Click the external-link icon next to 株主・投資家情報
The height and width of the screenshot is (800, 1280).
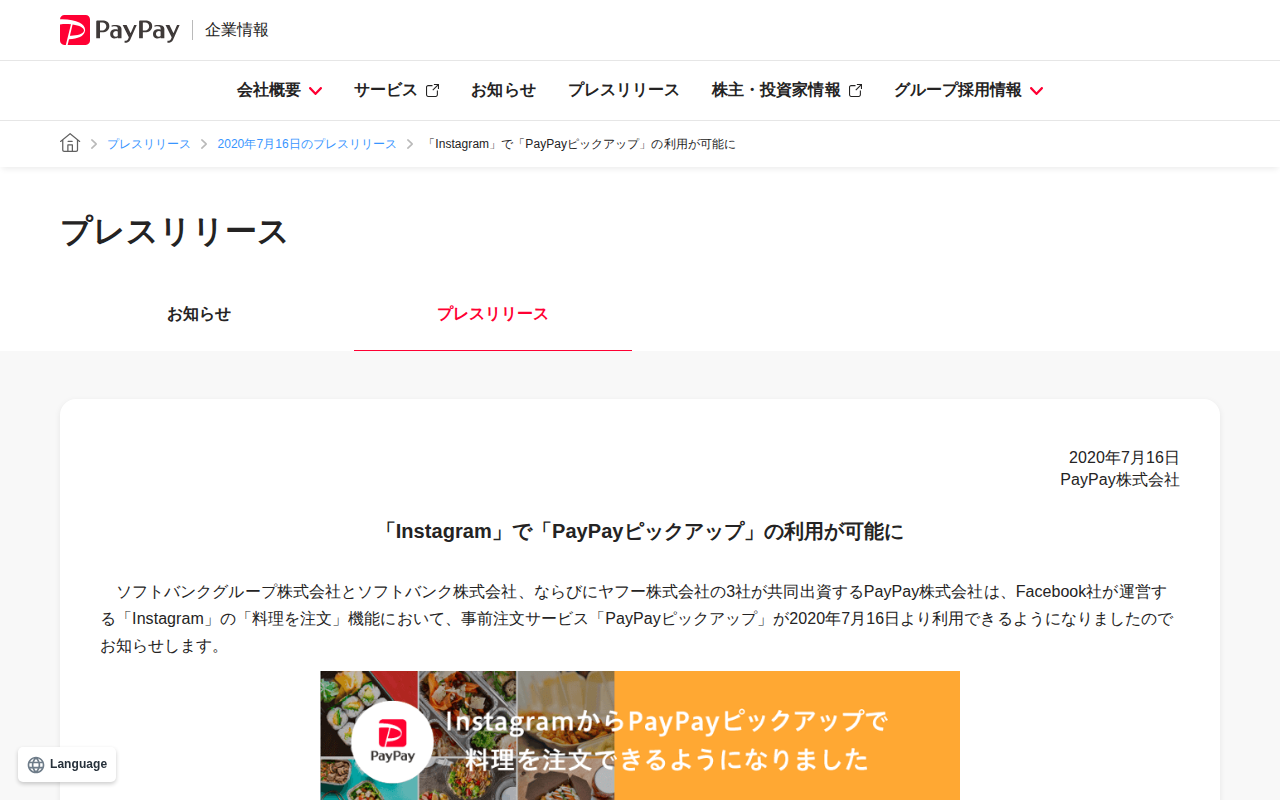tap(855, 91)
